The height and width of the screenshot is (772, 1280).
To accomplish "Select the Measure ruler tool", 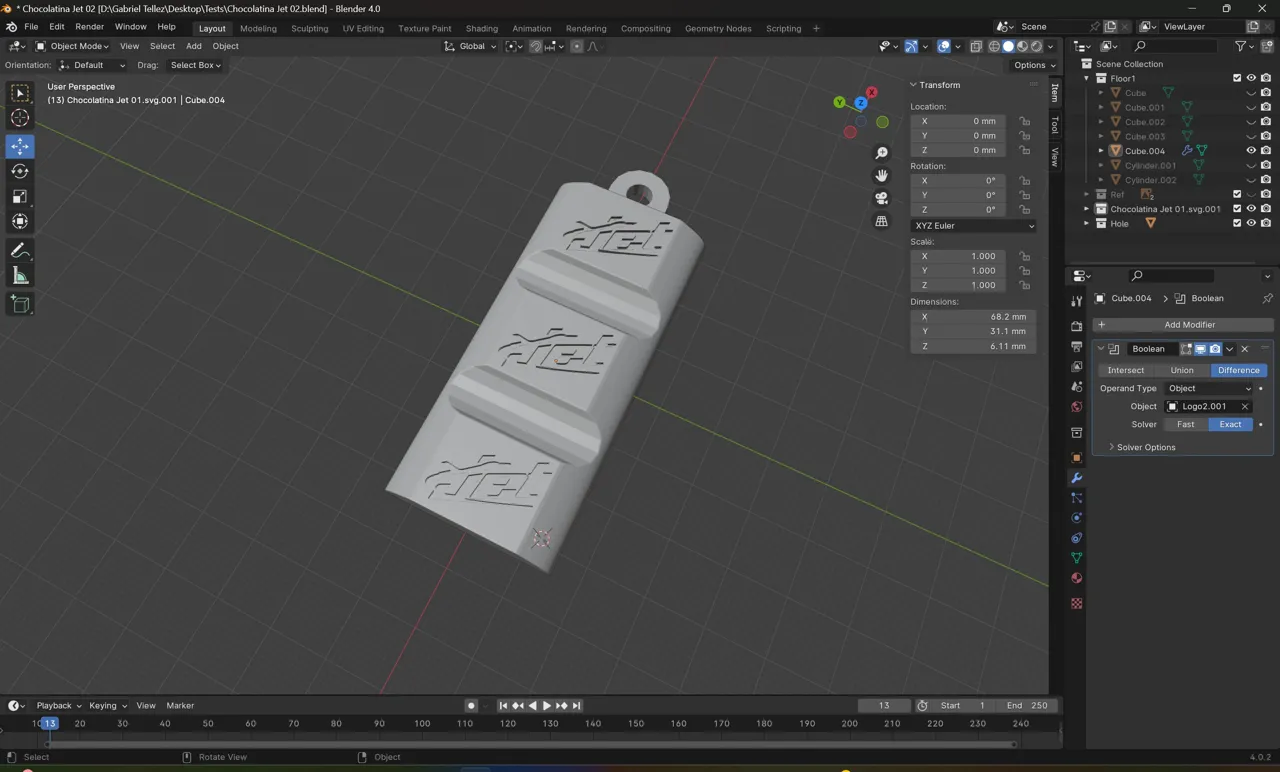I will (20, 275).
